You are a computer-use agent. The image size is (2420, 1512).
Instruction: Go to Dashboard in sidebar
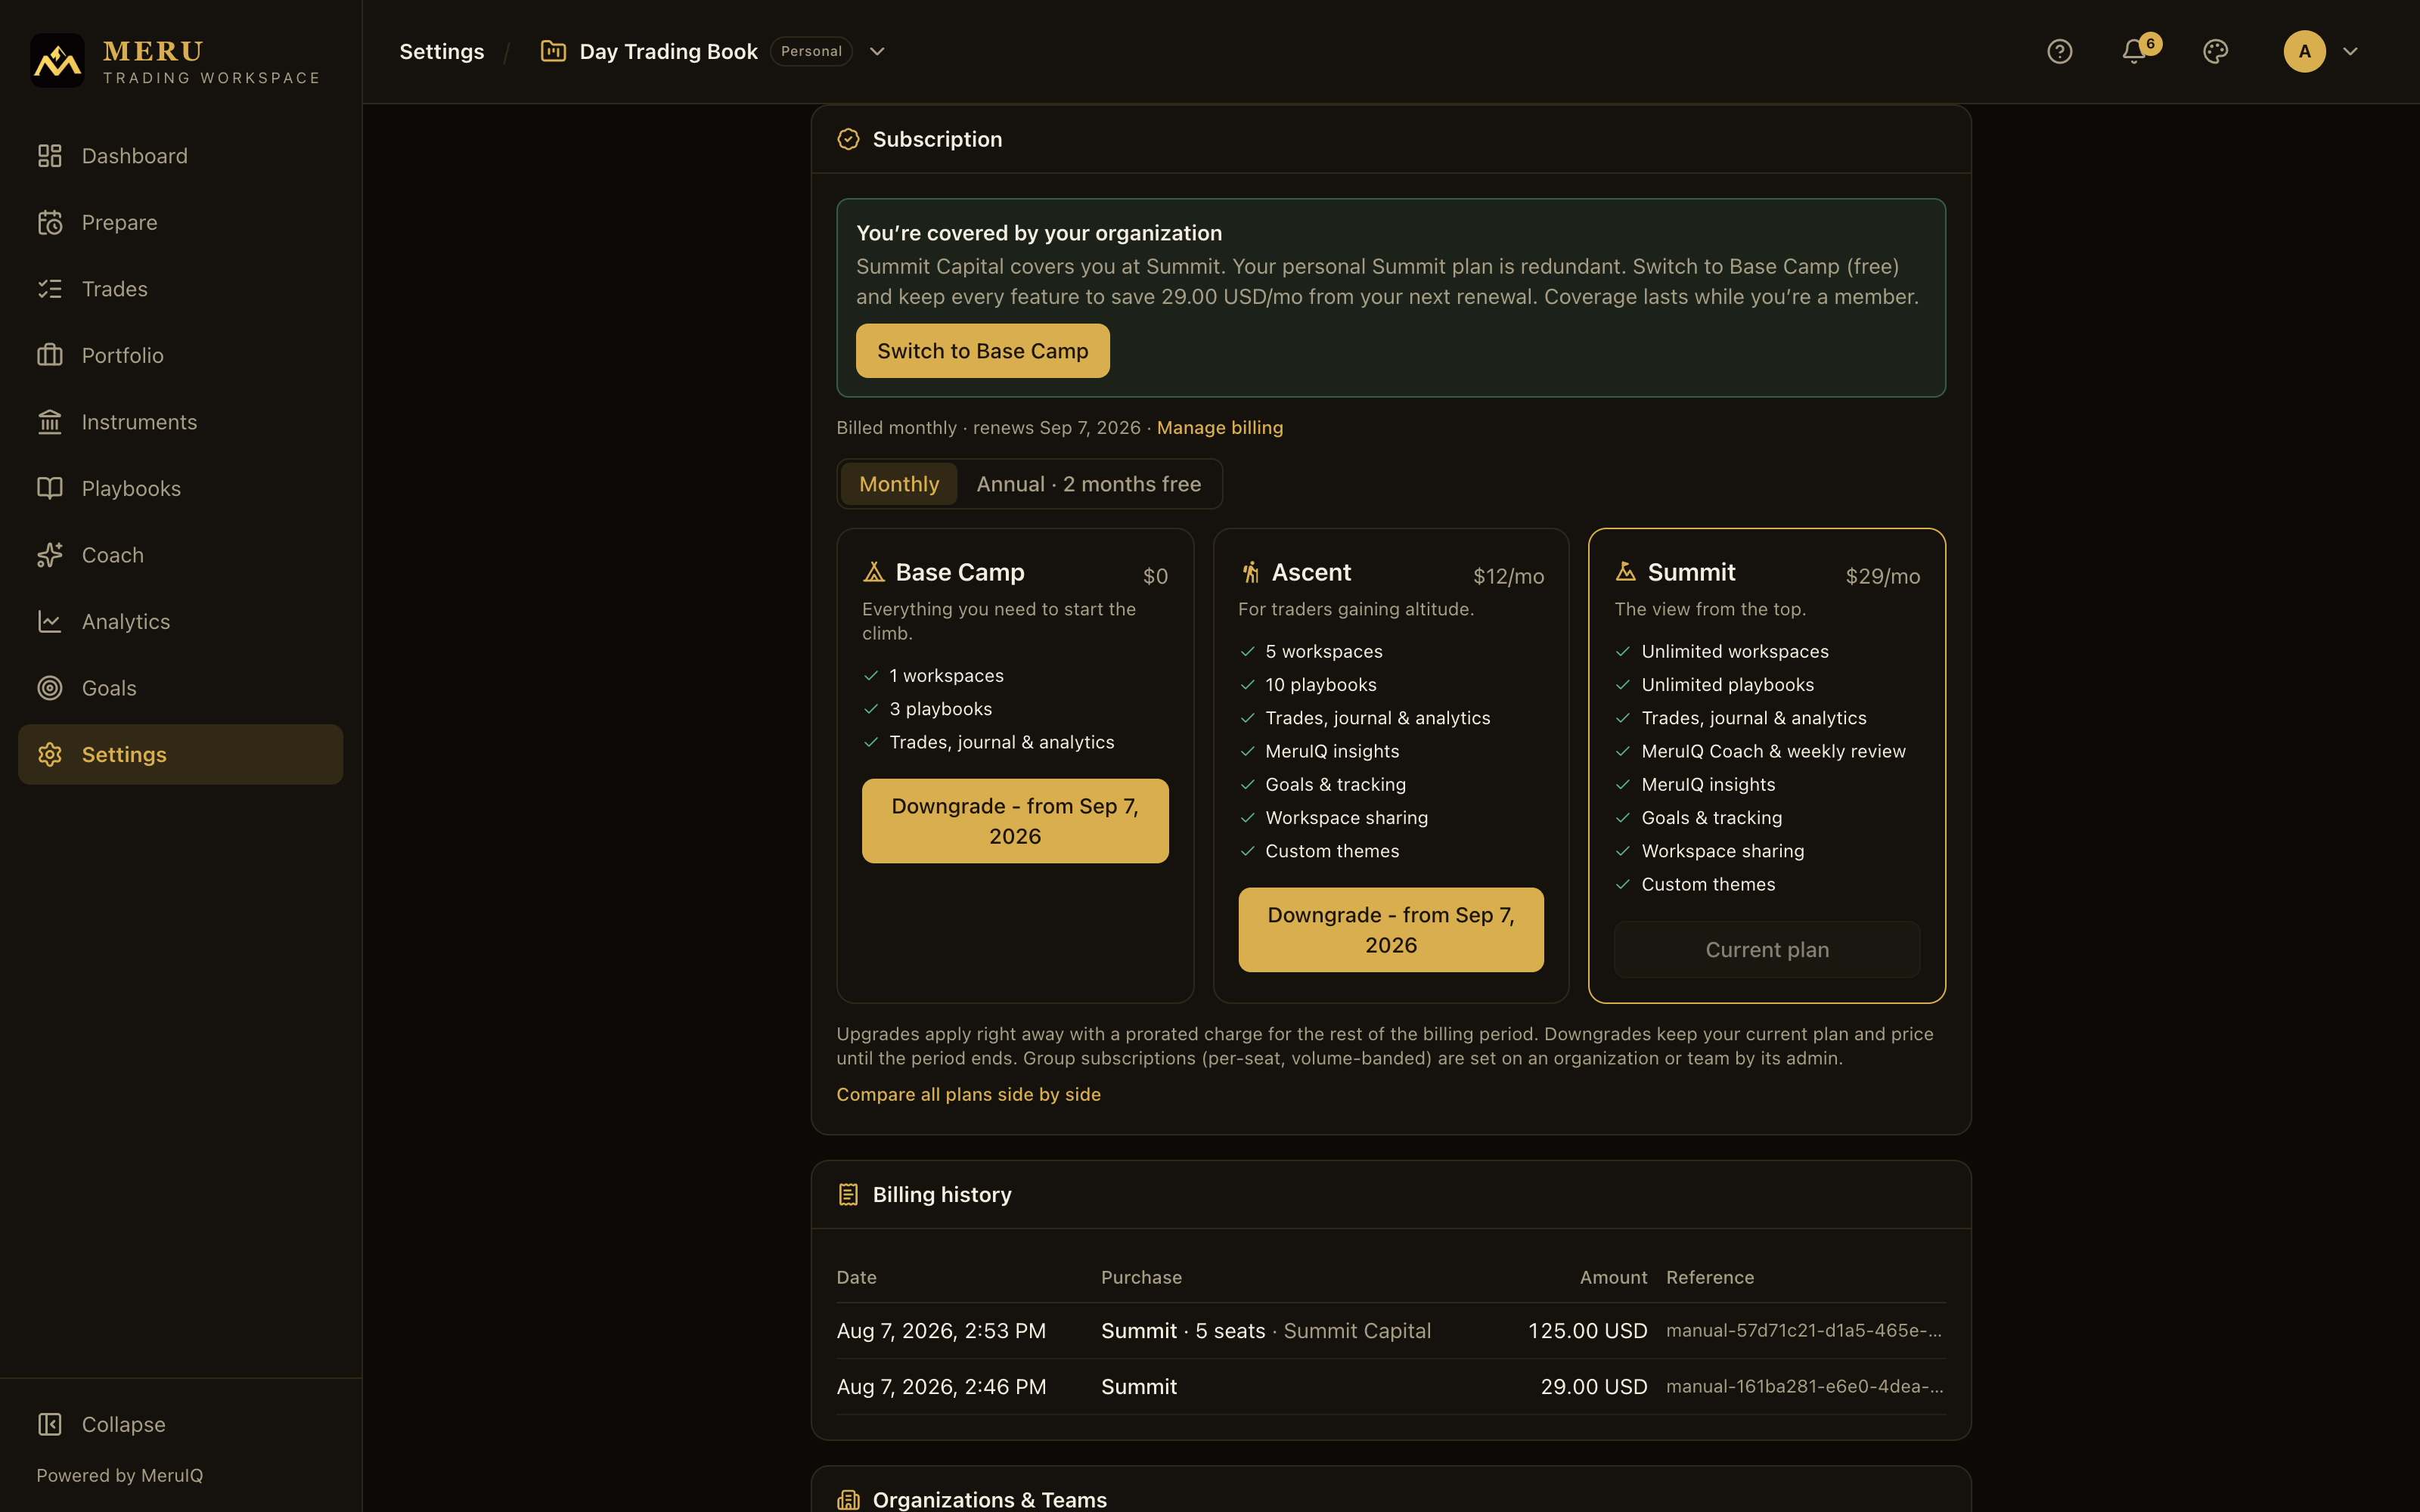coord(180,156)
